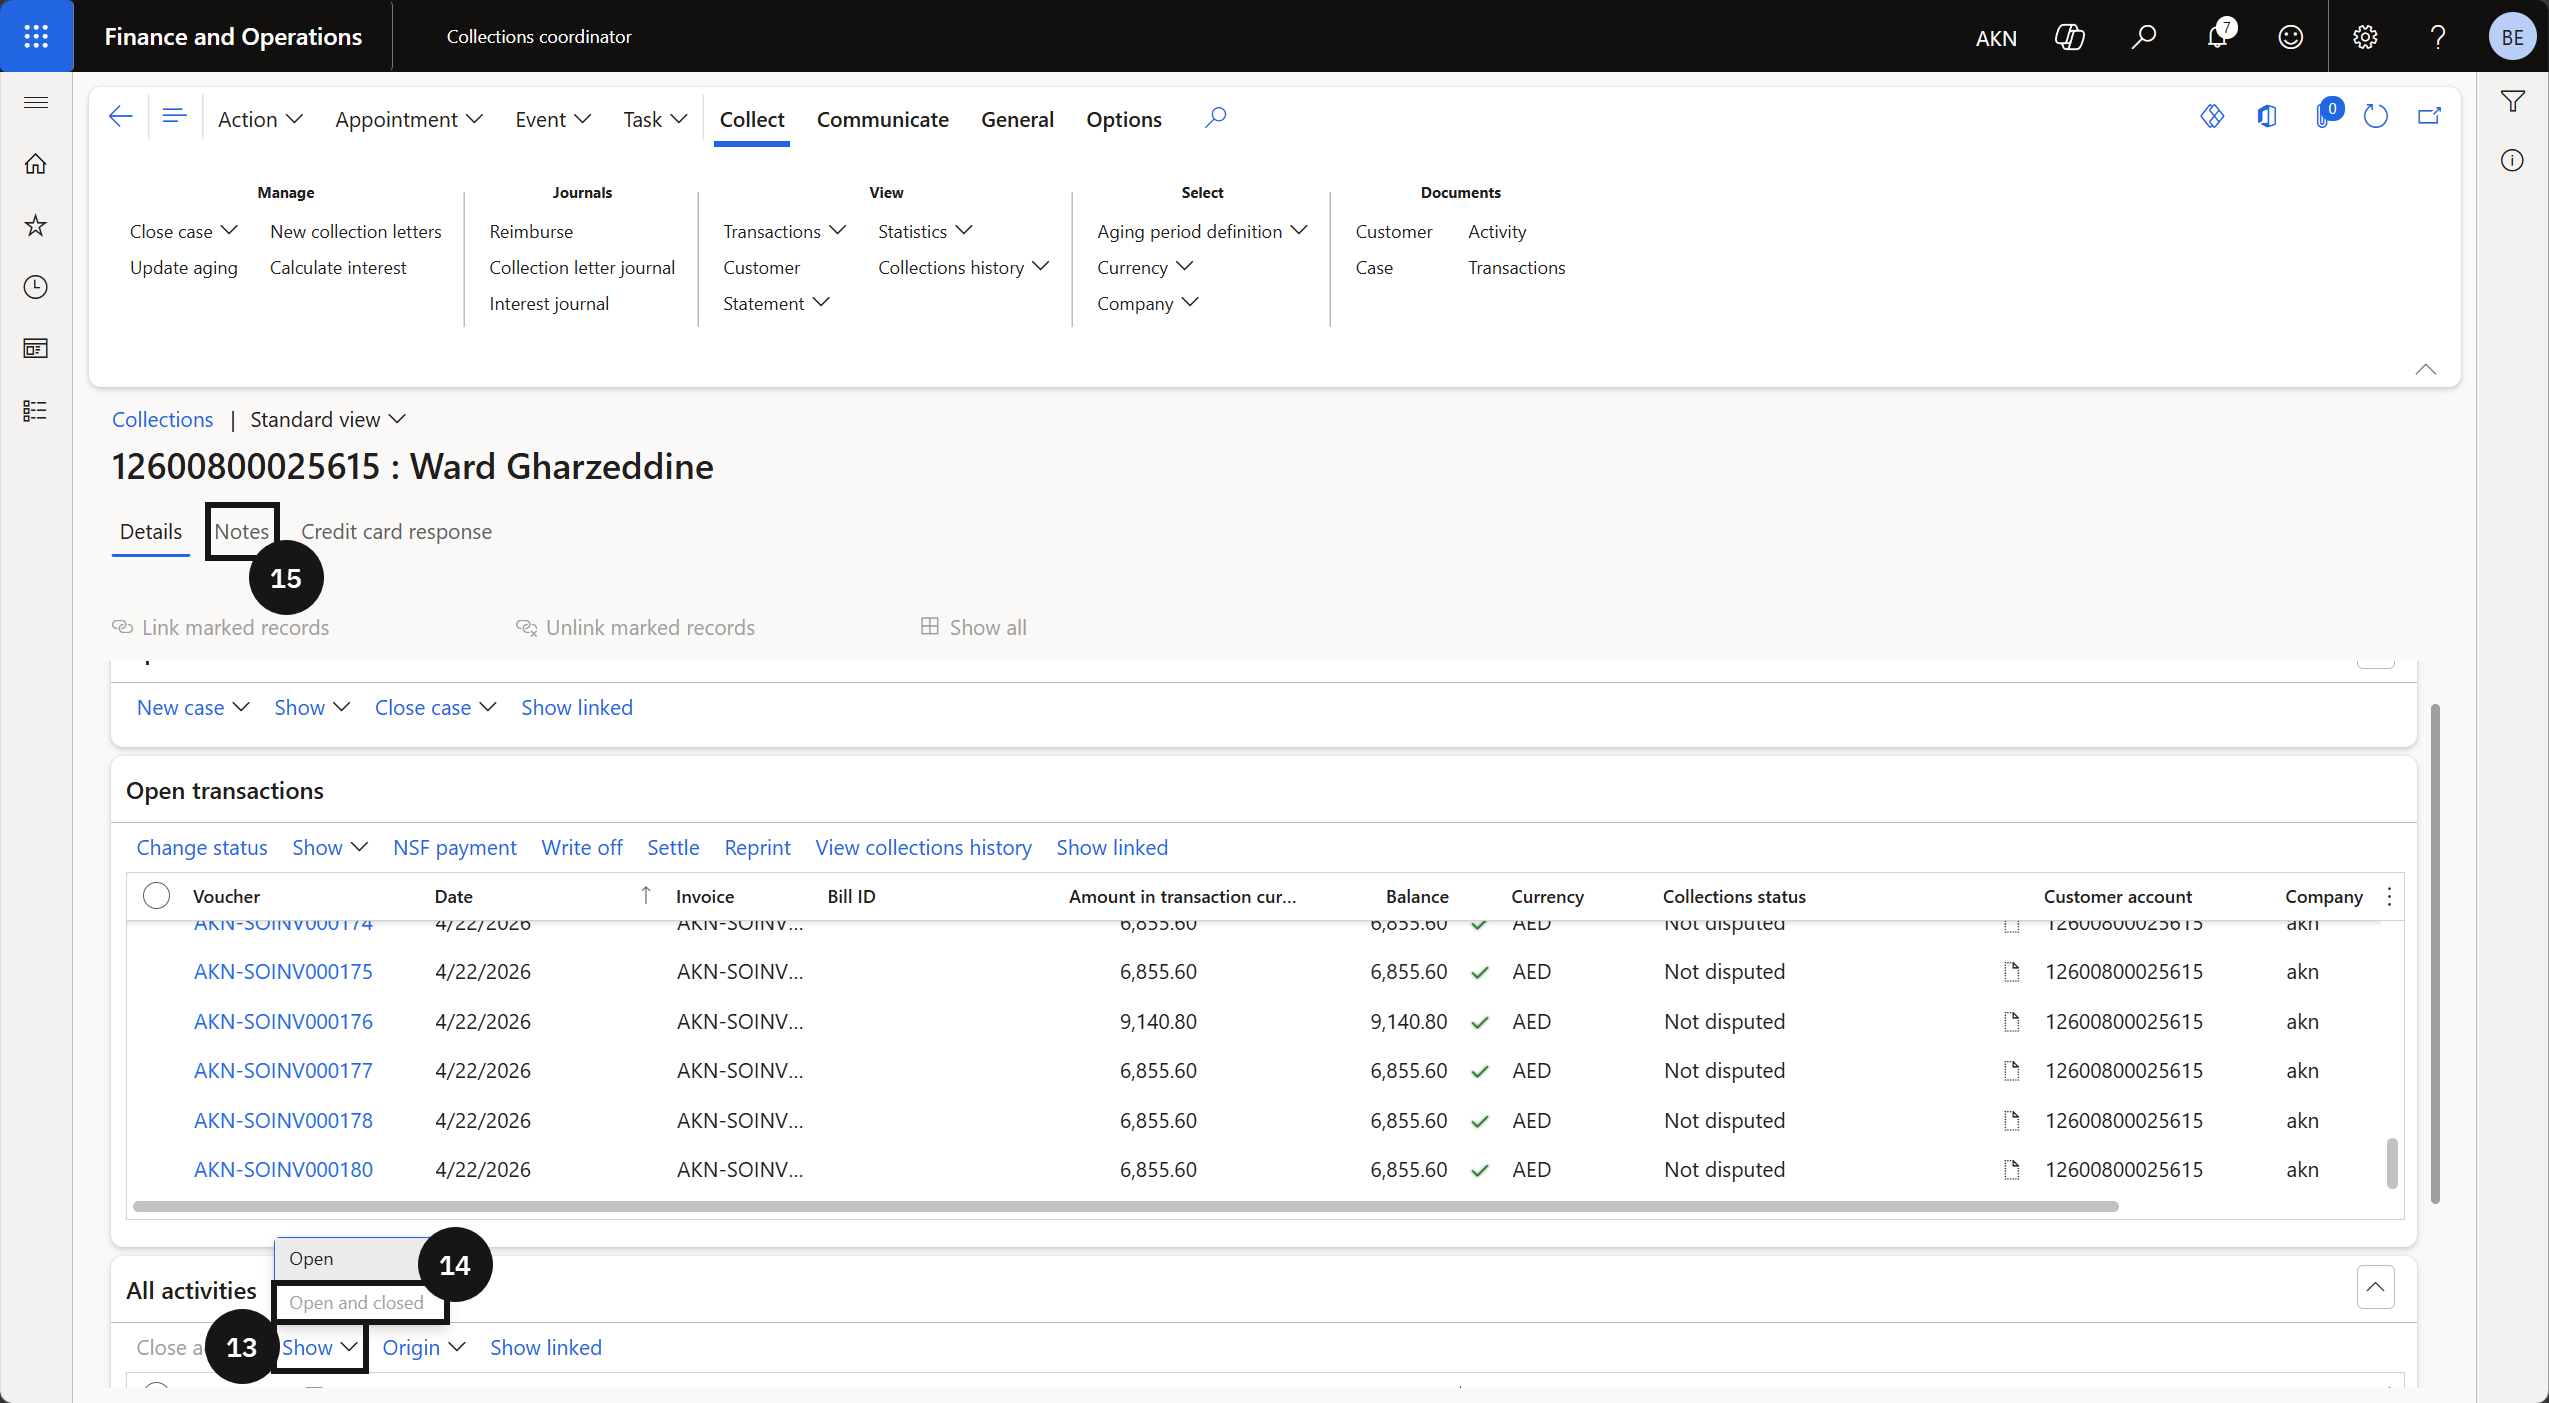Expand the Task menu

click(x=655, y=119)
